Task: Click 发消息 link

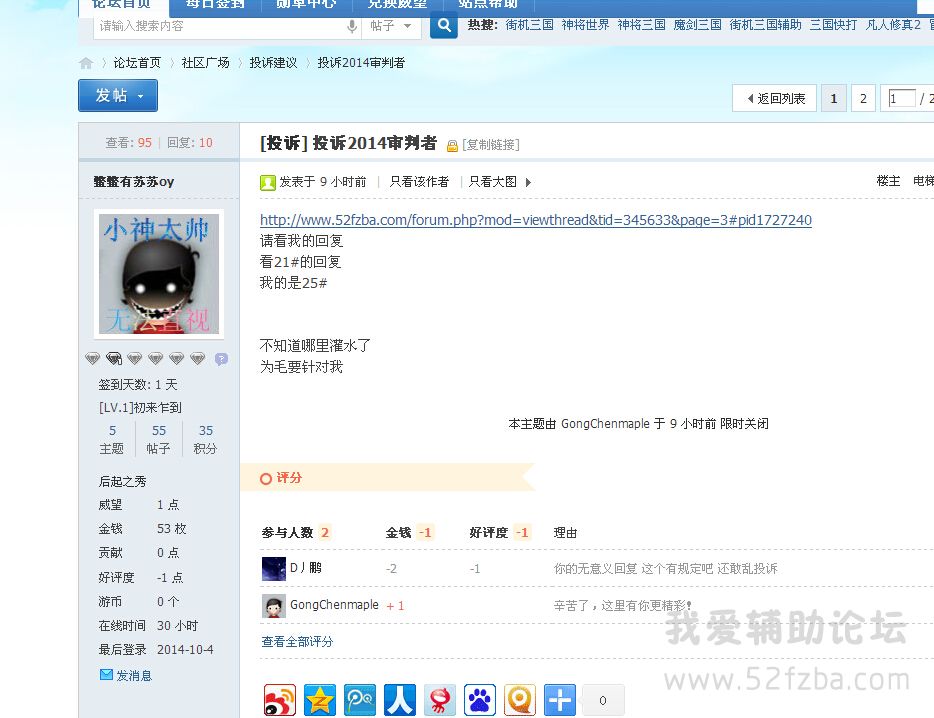Action: point(134,675)
